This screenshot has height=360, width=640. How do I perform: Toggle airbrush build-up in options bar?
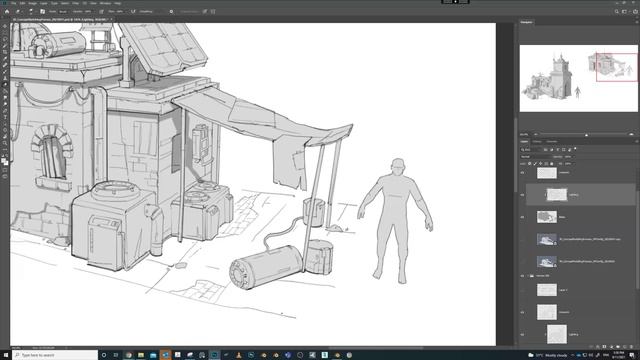[x=133, y=11]
